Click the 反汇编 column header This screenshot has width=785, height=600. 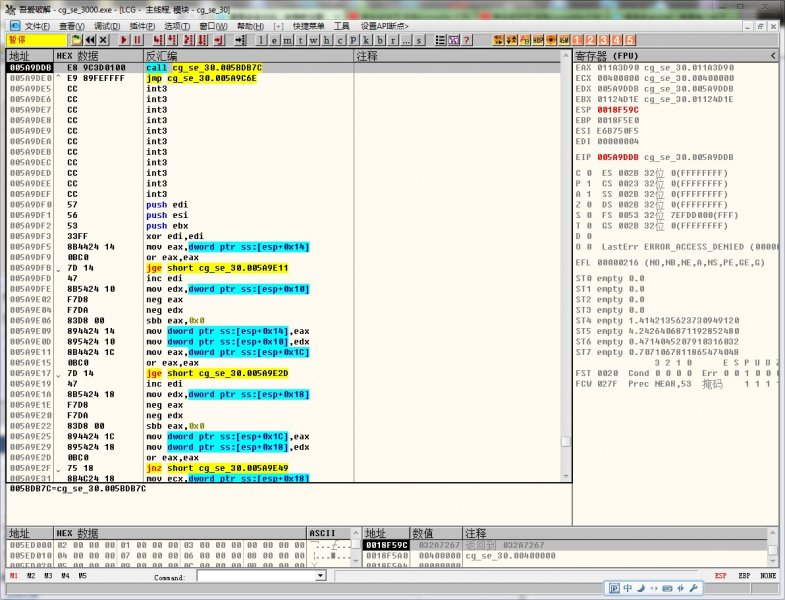pyautogui.click(x=248, y=56)
